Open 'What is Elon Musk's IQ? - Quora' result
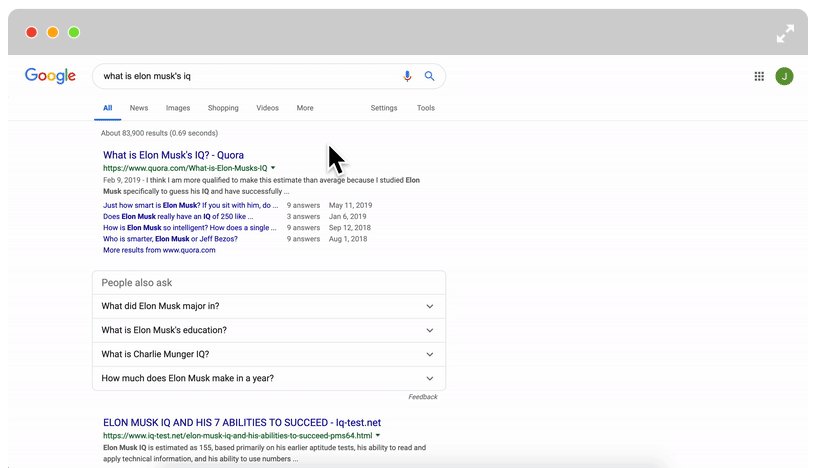The image size is (818, 468). pyautogui.click(x=173, y=155)
